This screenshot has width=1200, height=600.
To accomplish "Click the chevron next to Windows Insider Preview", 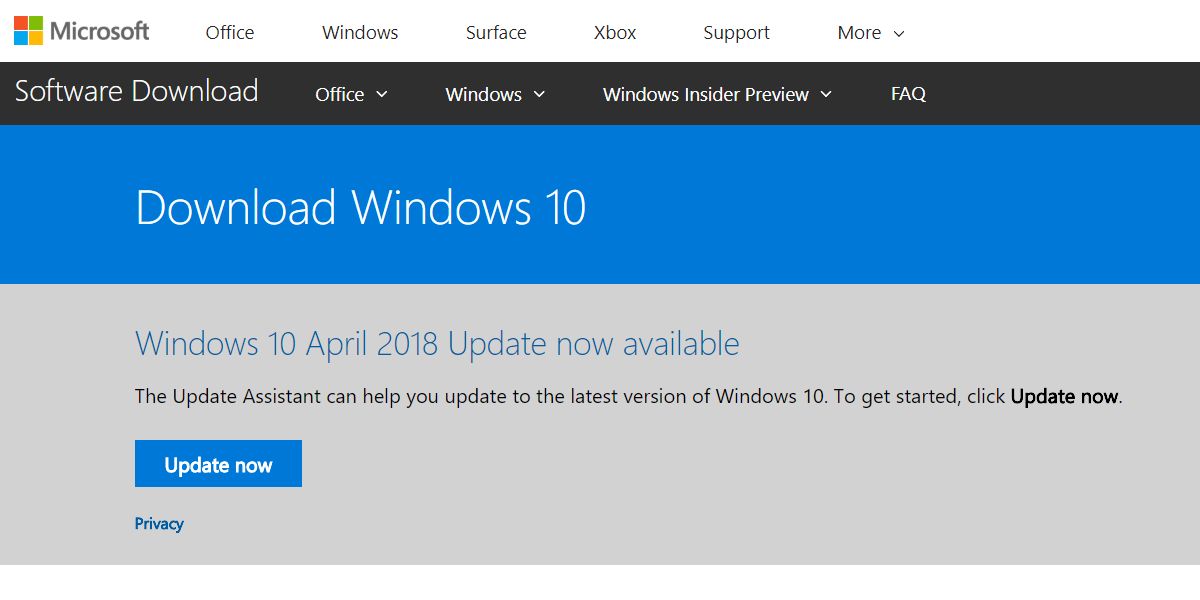I will (x=826, y=94).
